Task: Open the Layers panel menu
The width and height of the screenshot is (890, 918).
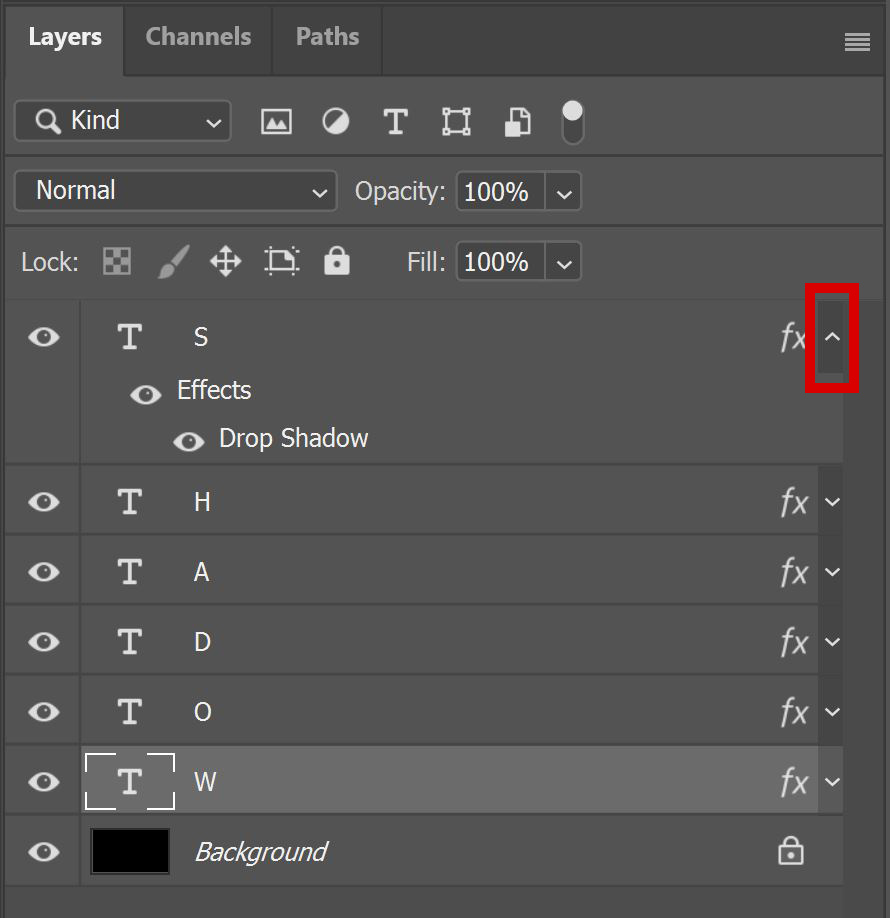Action: coord(857,42)
